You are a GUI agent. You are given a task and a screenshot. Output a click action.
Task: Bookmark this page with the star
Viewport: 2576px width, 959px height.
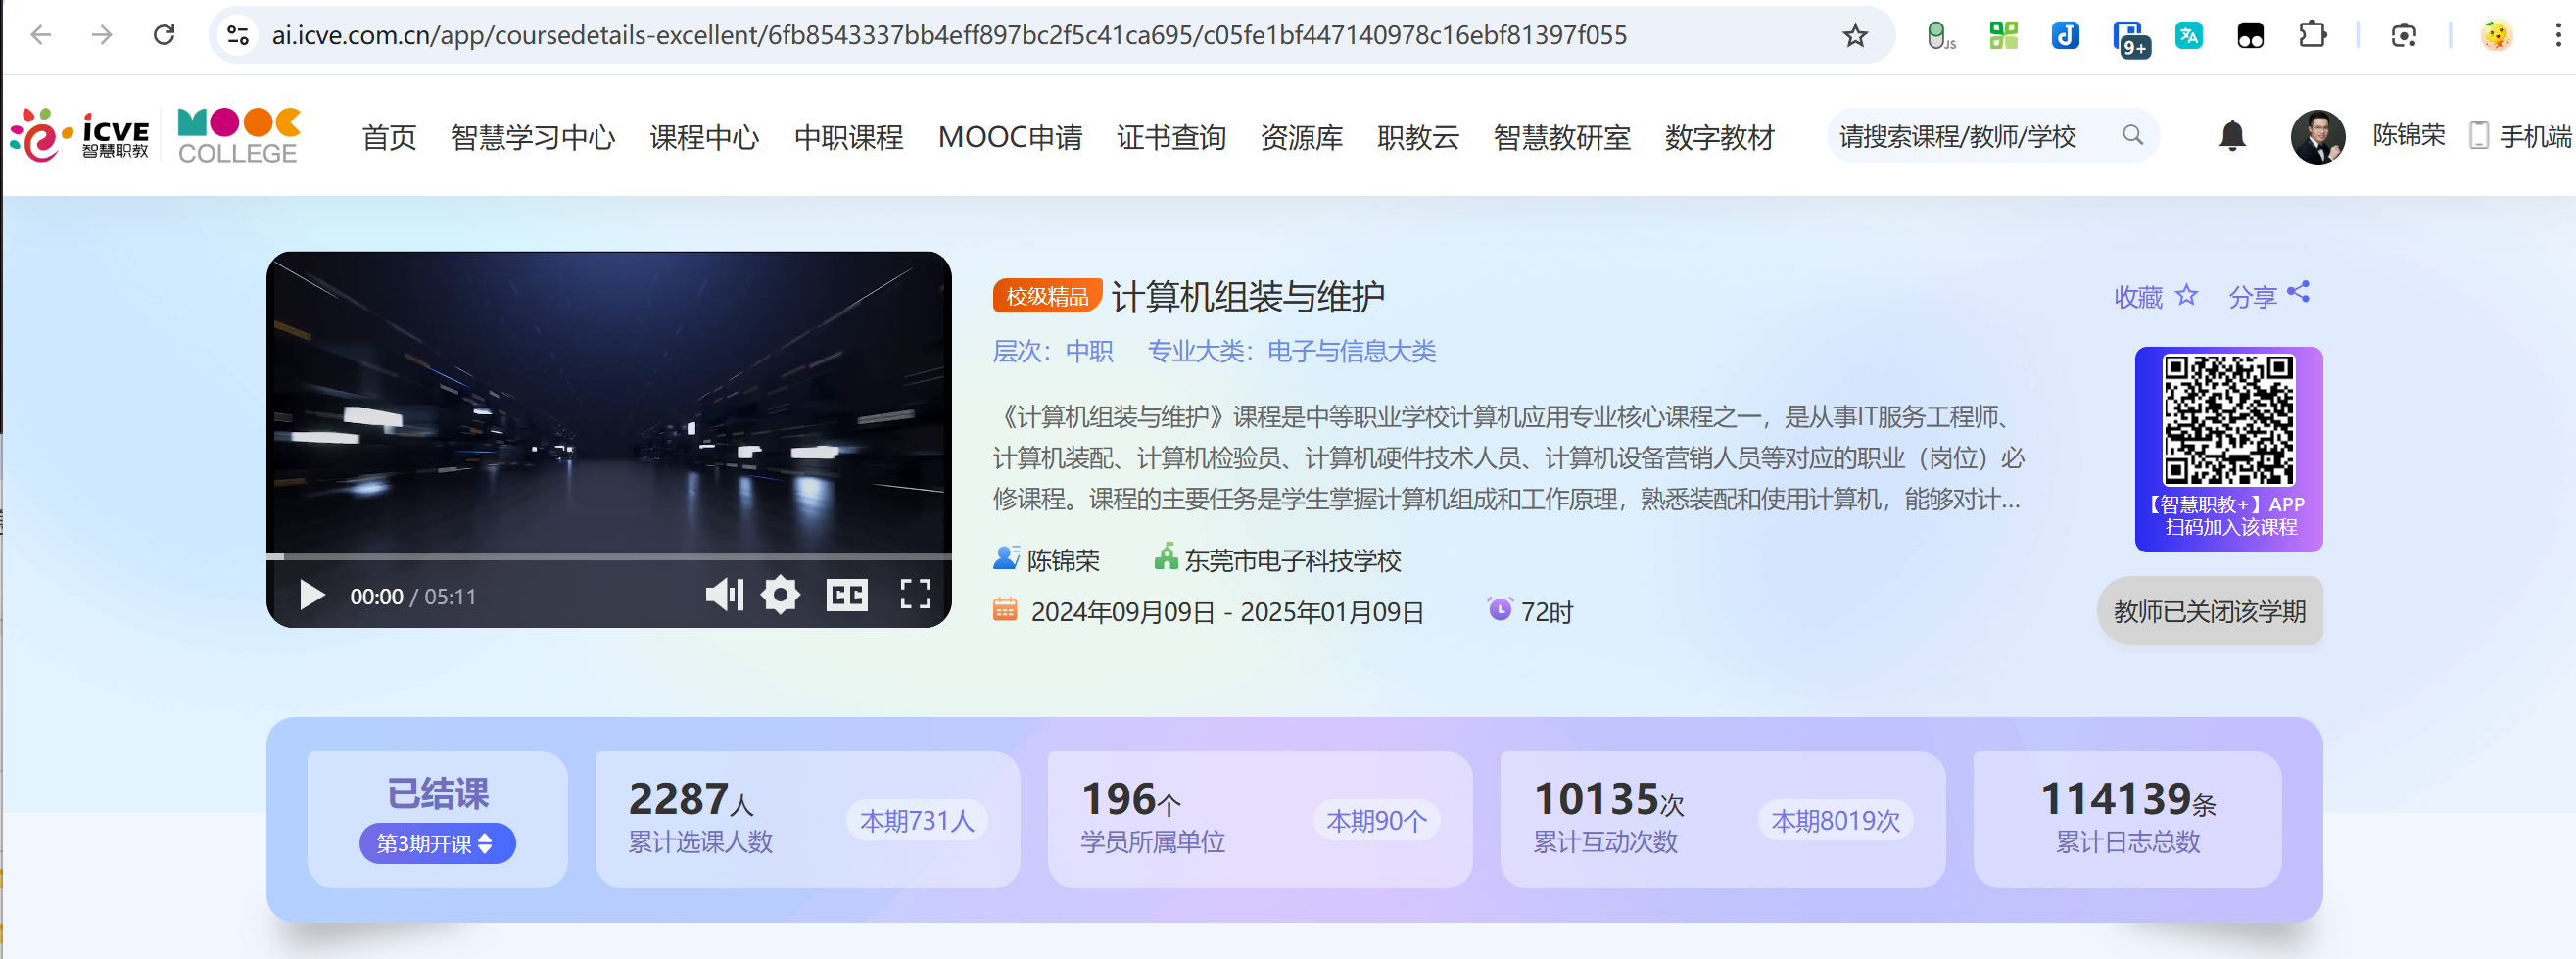tap(1855, 35)
